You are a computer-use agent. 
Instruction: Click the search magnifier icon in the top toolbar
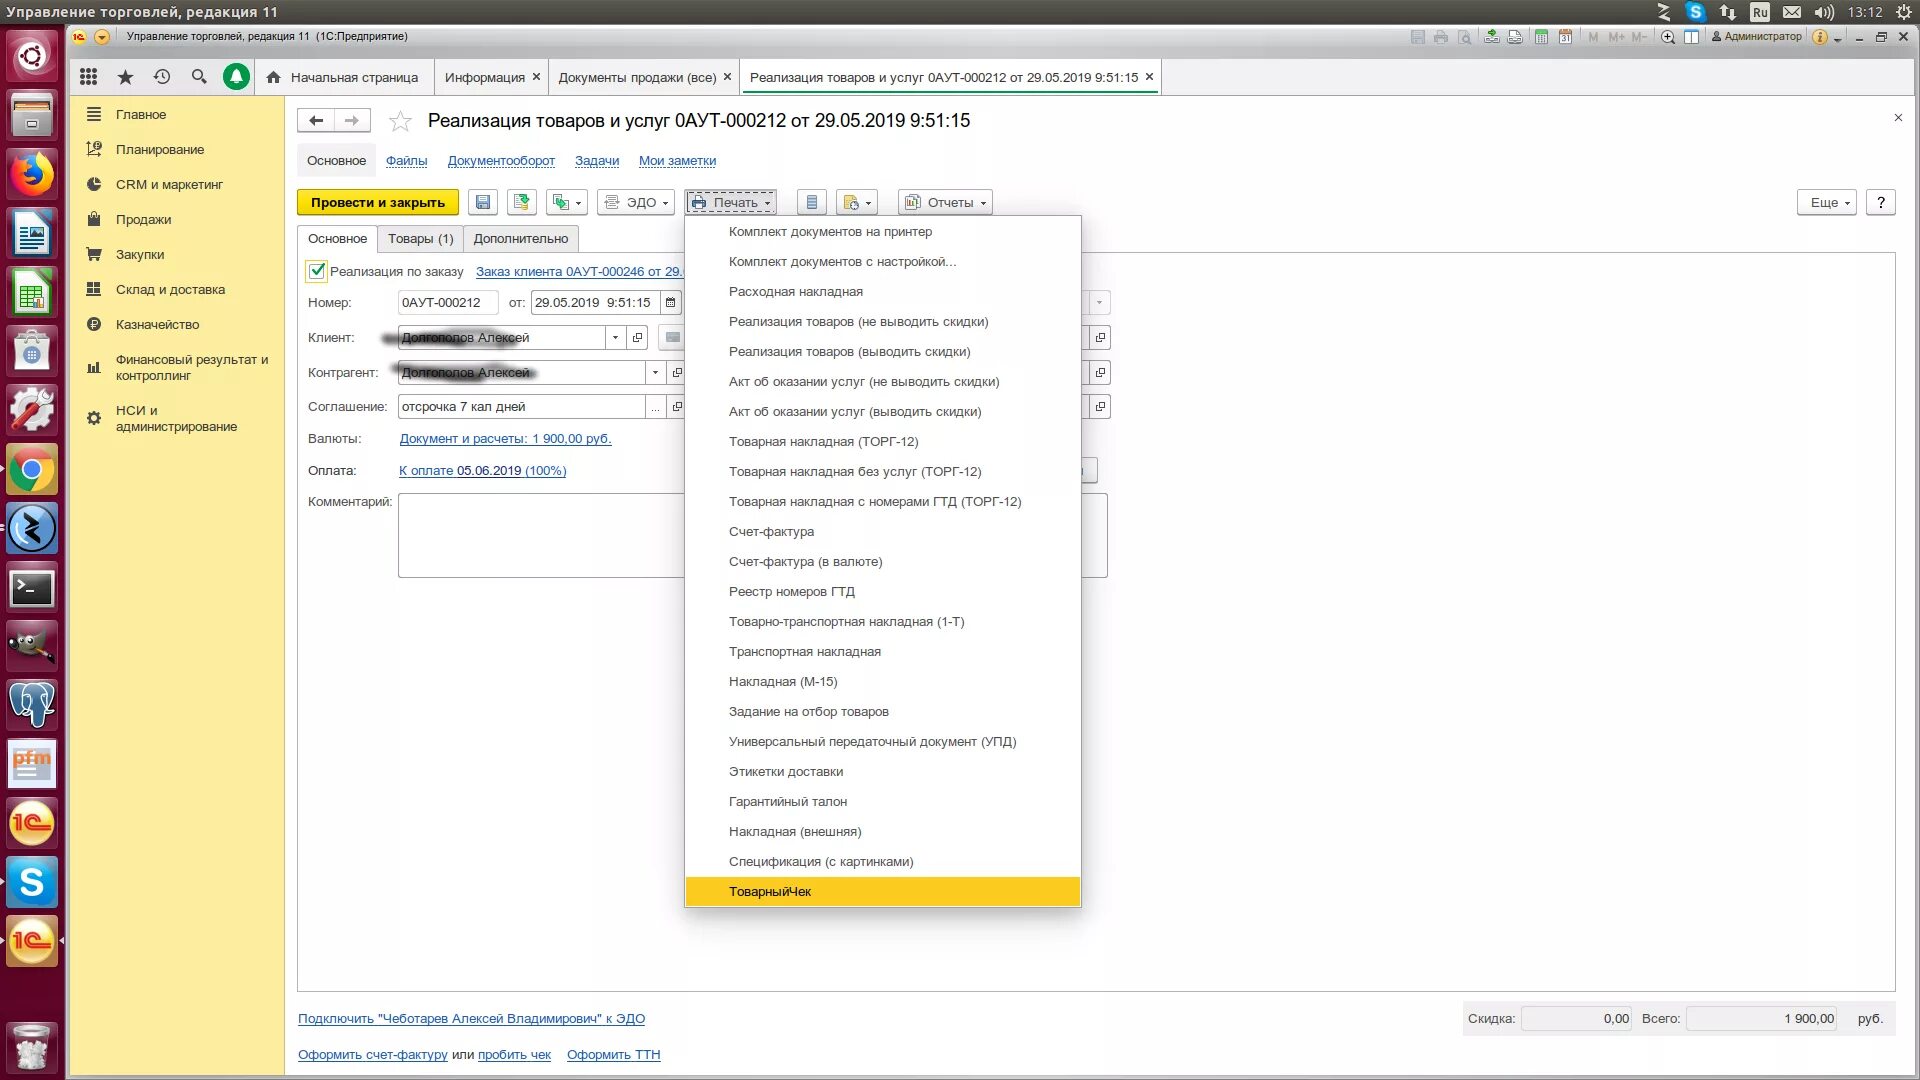coord(199,77)
